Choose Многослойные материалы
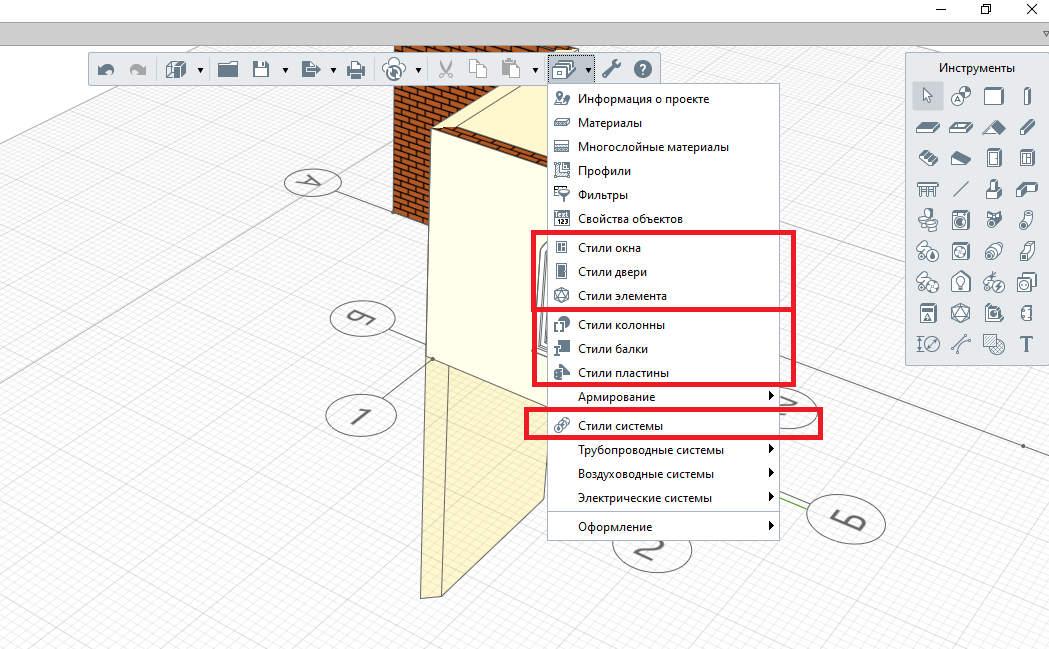1049x649 pixels. coord(664,147)
